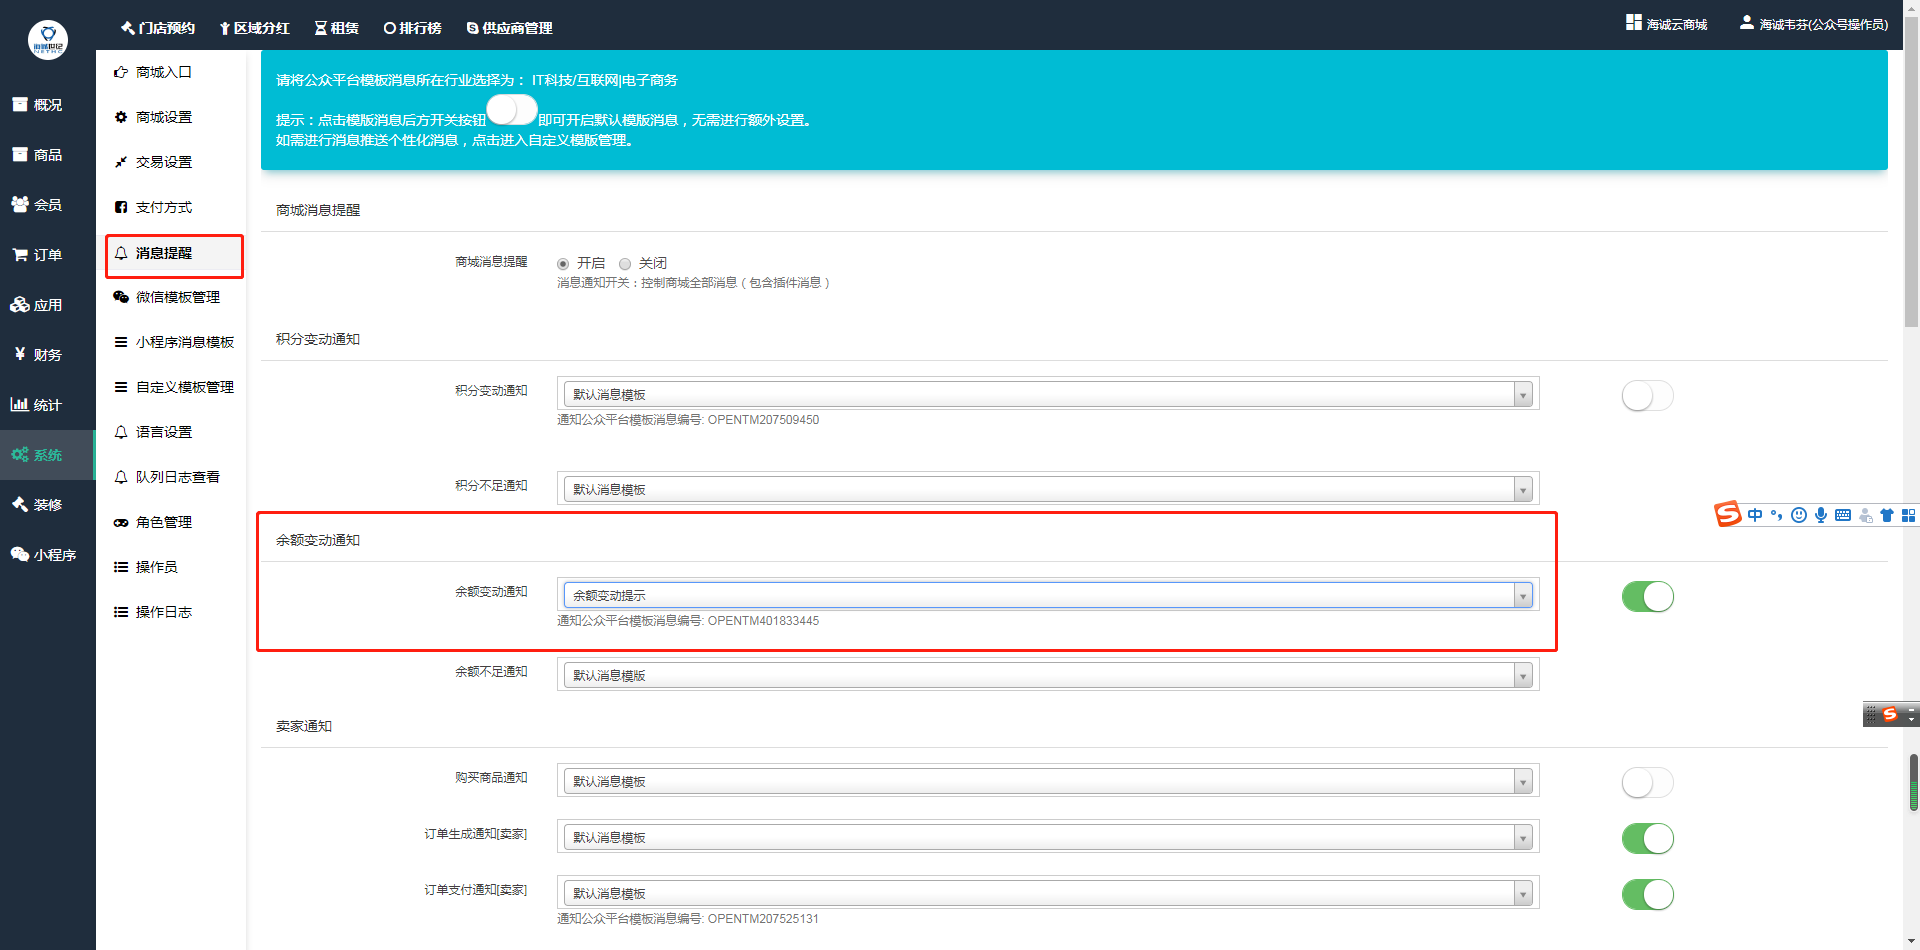This screenshot has width=1920, height=950.
Task: Open the 余额变动通知 template dropdown
Action: 1047,596
